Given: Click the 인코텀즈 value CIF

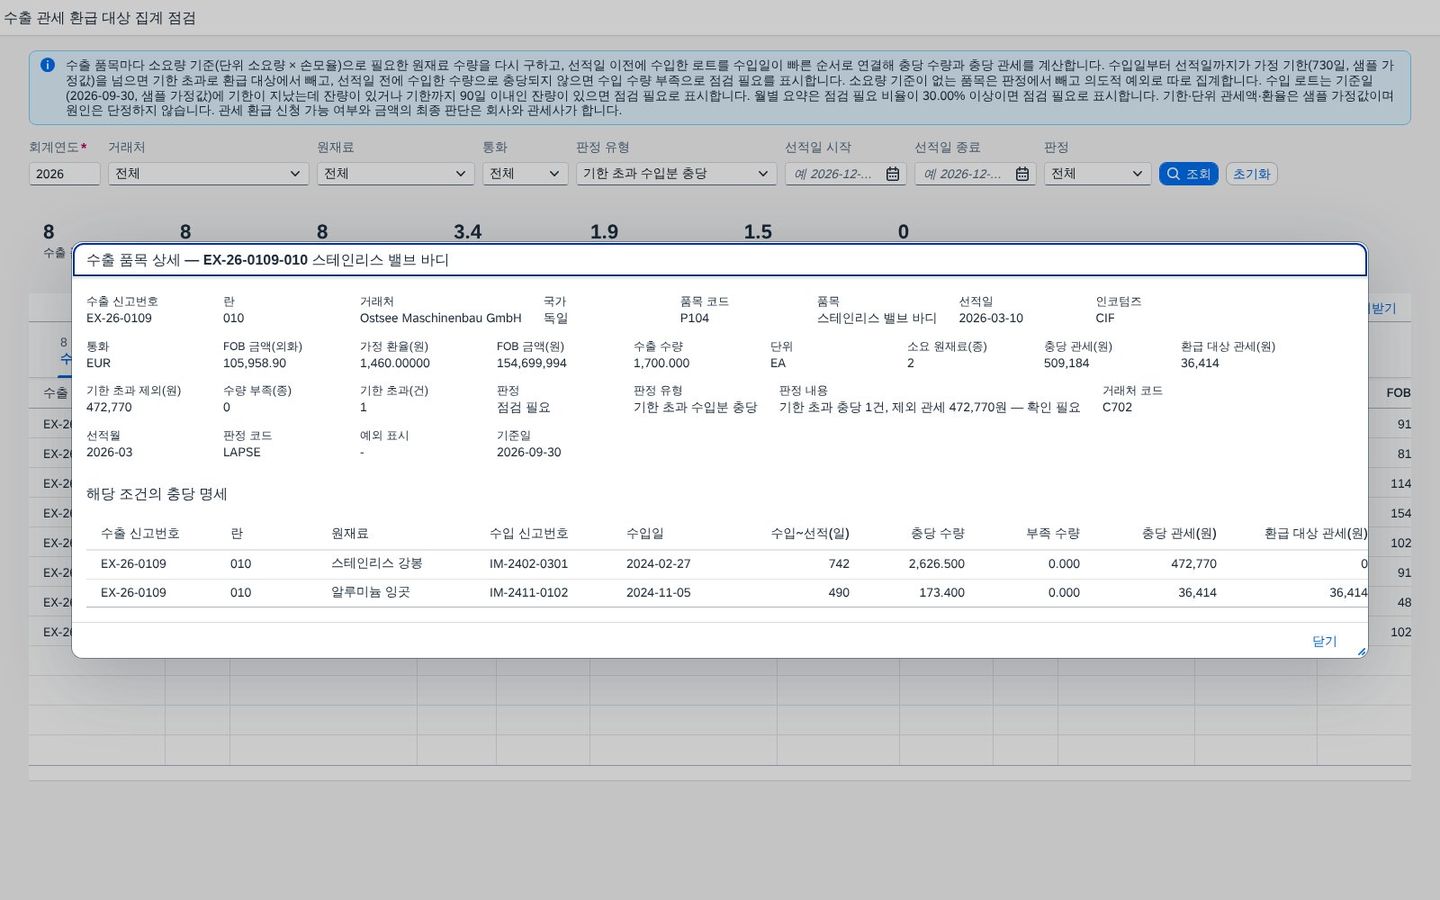Looking at the screenshot, I should (1105, 319).
